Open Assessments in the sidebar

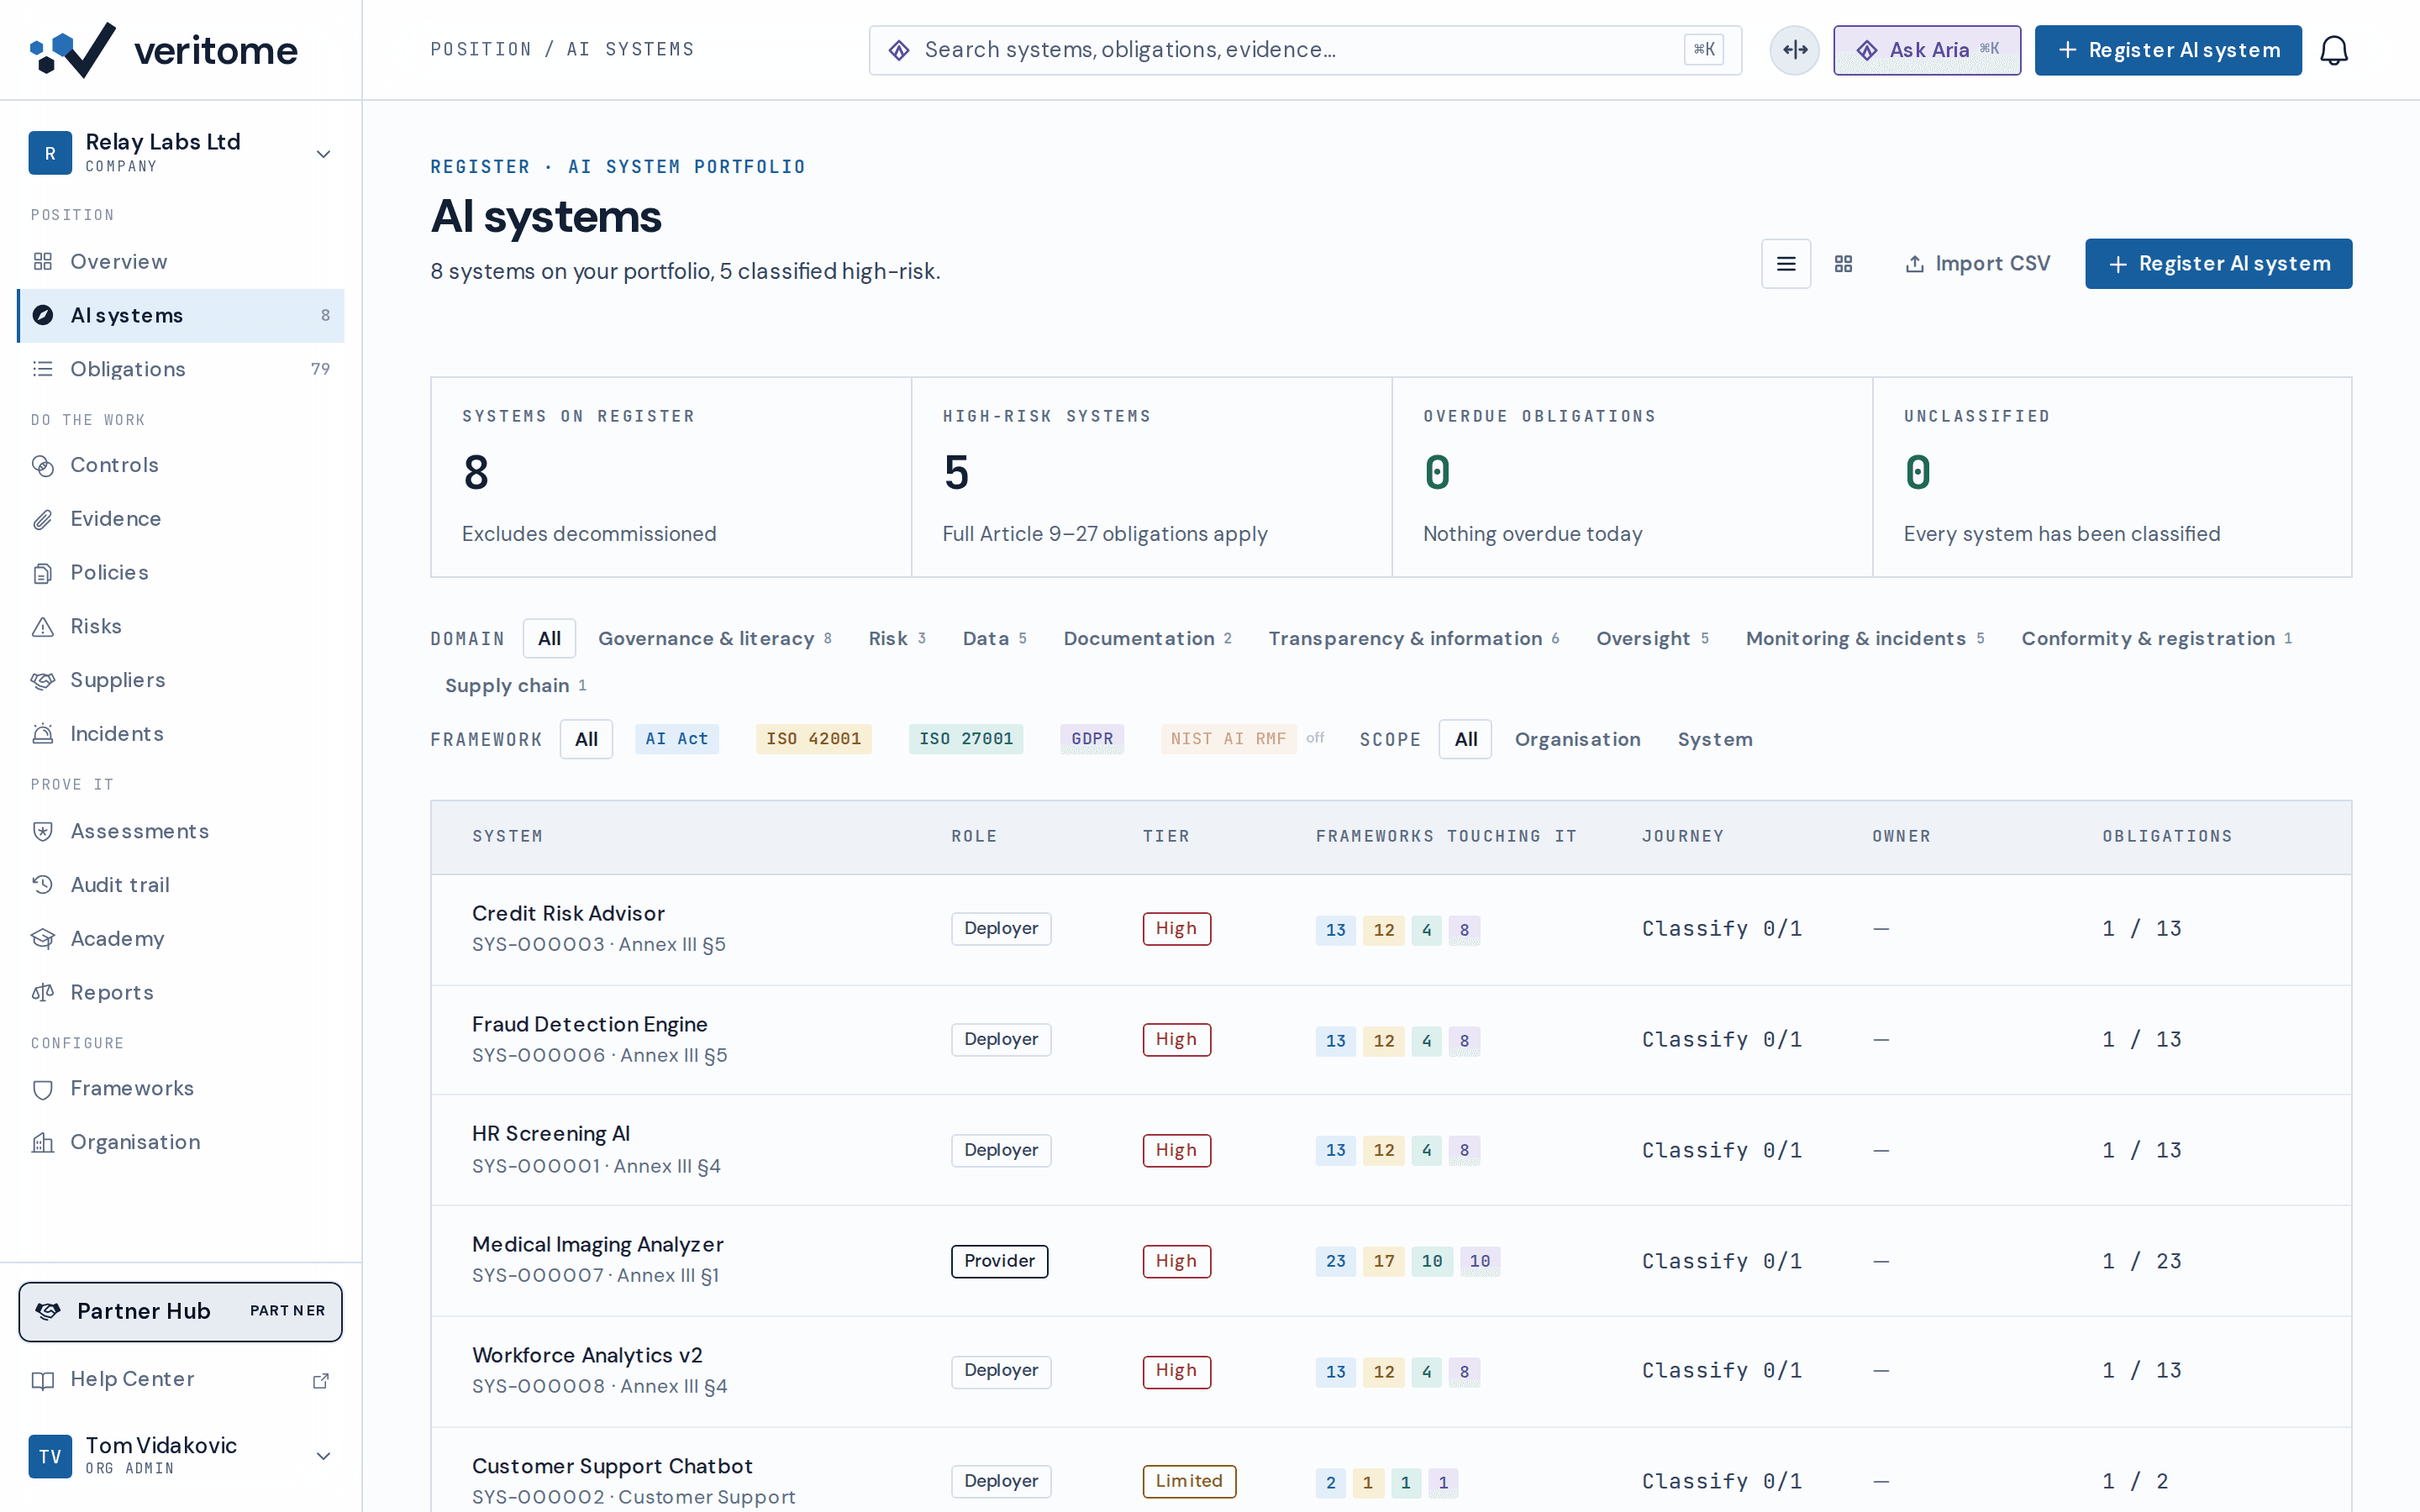(x=181, y=831)
